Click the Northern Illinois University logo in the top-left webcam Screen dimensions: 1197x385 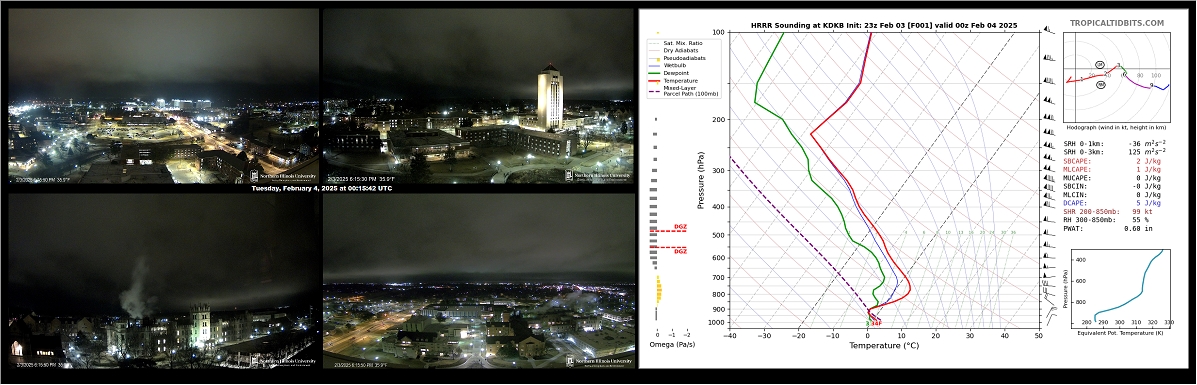(284, 175)
